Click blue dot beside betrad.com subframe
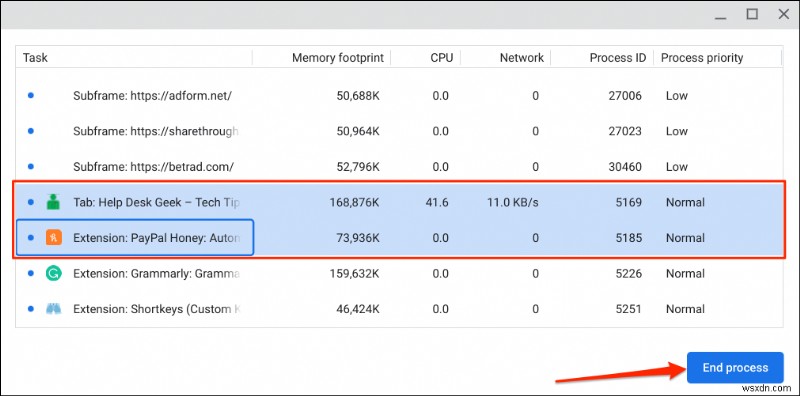This screenshot has width=800, height=396. pos(31,166)
